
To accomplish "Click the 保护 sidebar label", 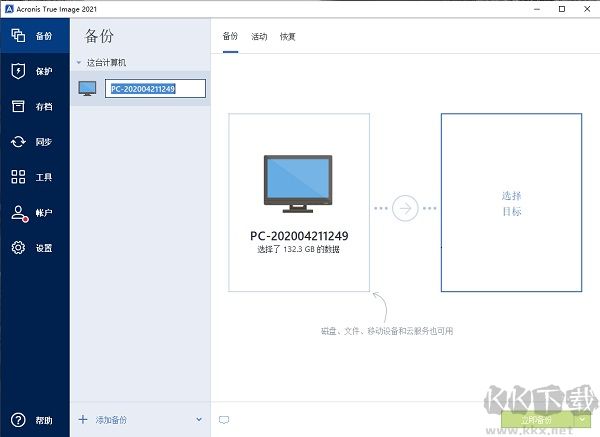I will pyautogui.click(x=44, y=71).
